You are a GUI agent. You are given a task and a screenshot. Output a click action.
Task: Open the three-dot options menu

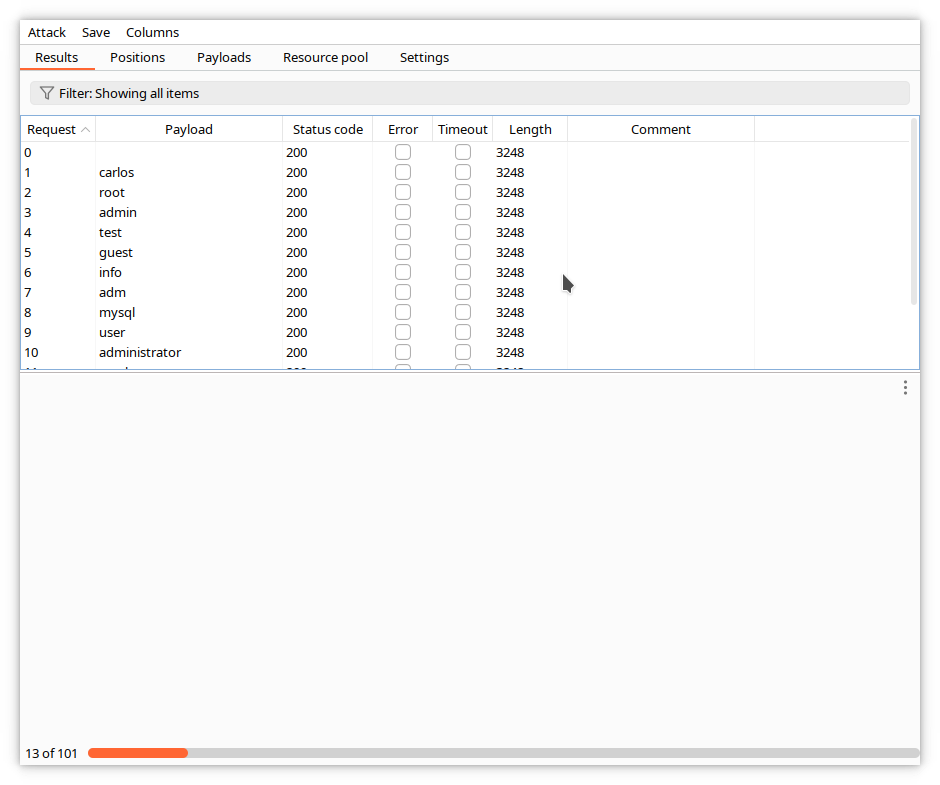(905, 388)
